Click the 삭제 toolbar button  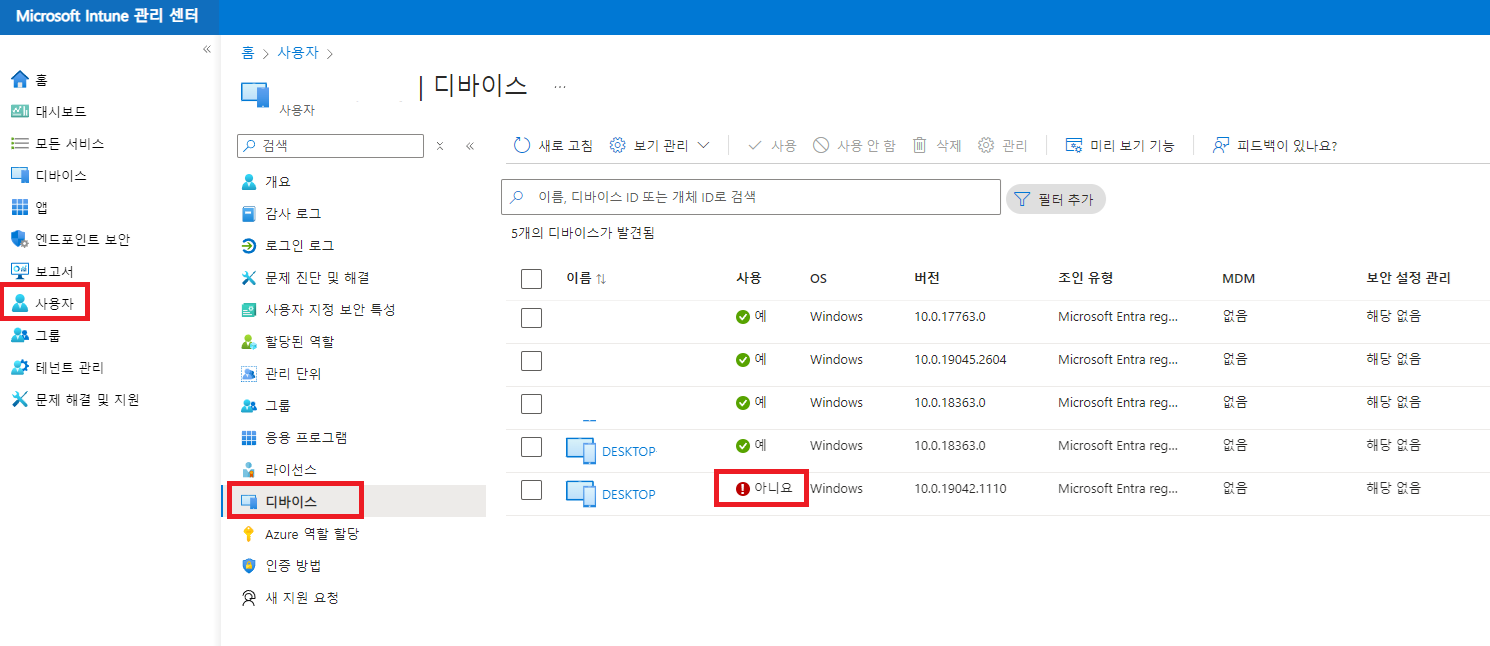[937, 146]
